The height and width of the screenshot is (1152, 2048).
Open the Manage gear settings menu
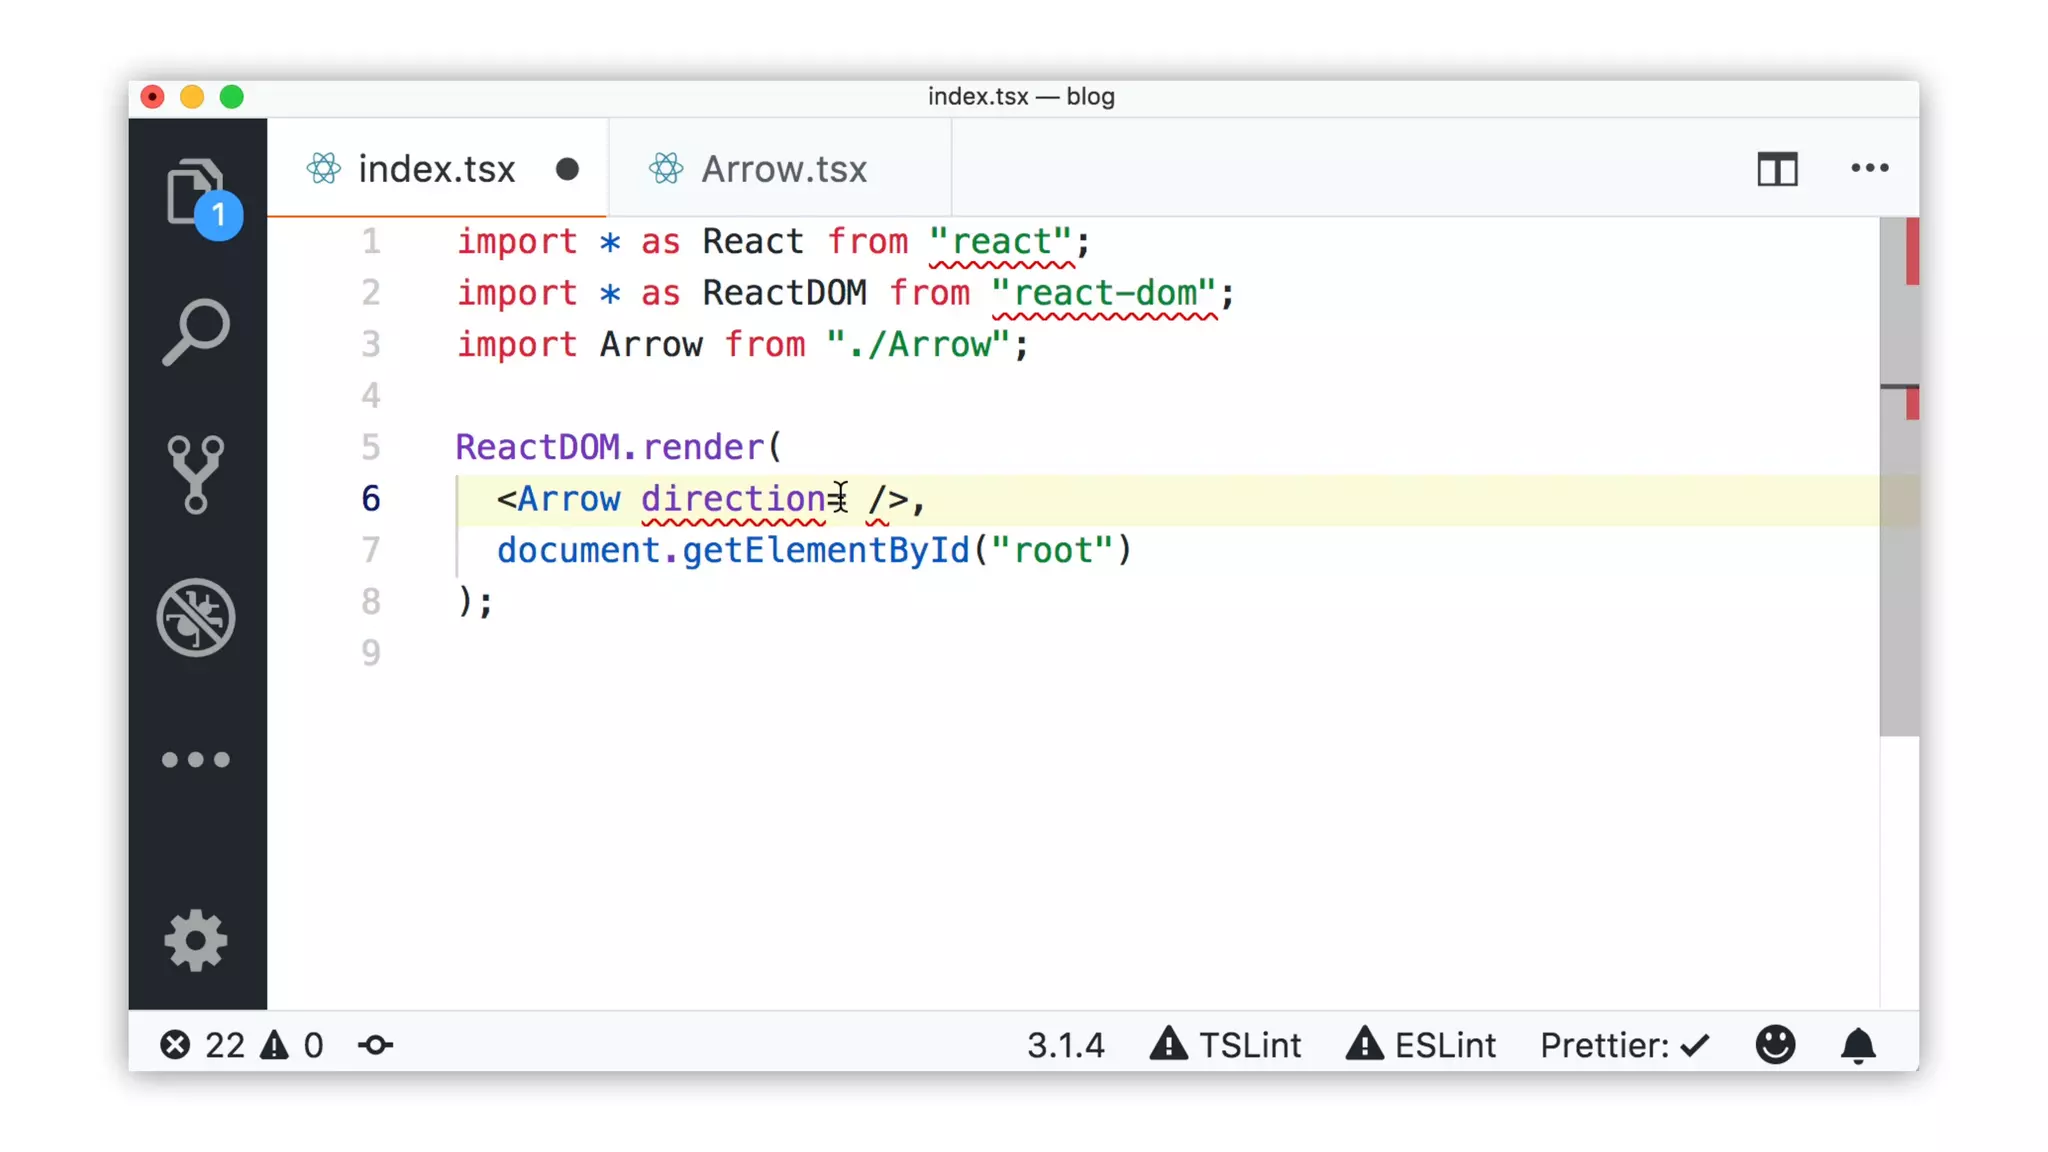click(x=196, y=940)
